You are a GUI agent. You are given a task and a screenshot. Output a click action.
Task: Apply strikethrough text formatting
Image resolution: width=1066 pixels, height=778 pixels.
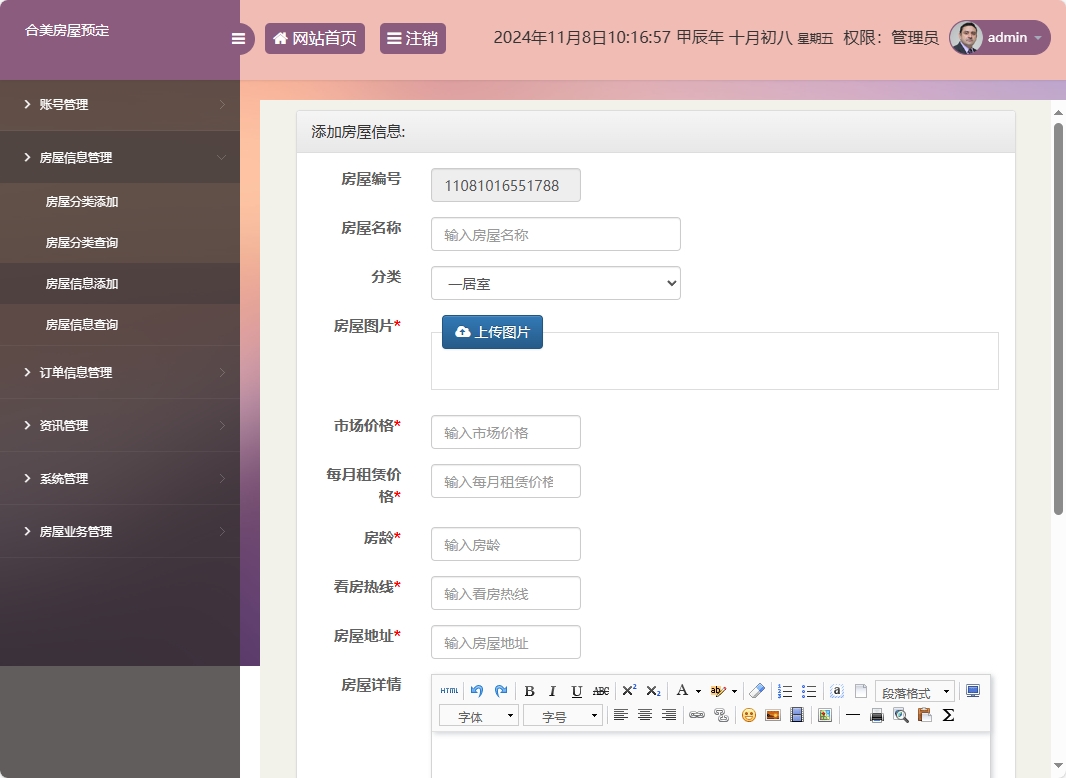coord(601,691)
